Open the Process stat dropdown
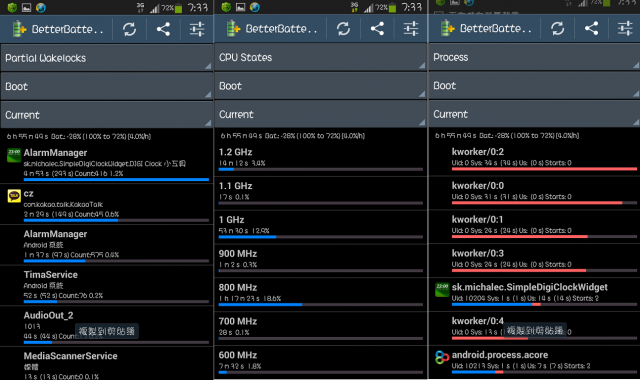The image size is (640, 380). [534, 57]
